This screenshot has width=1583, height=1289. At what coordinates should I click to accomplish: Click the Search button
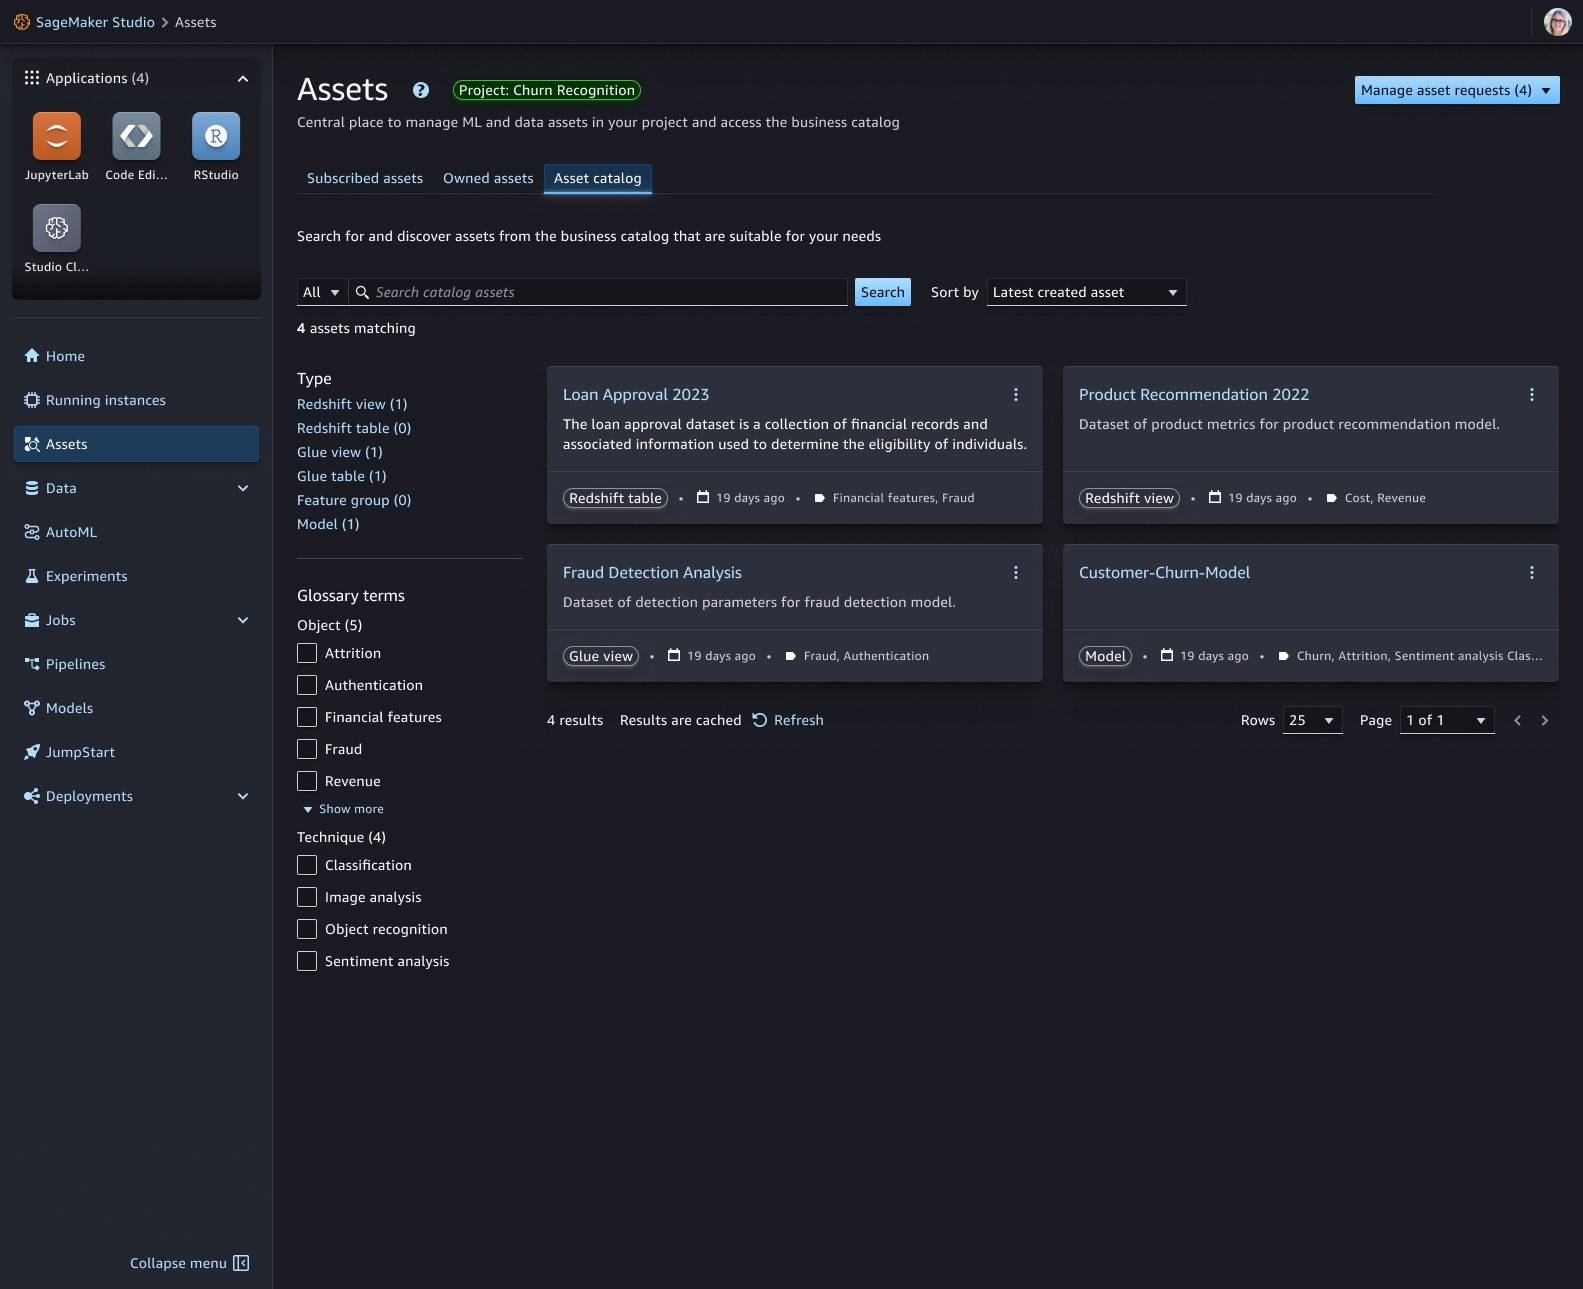883,292
